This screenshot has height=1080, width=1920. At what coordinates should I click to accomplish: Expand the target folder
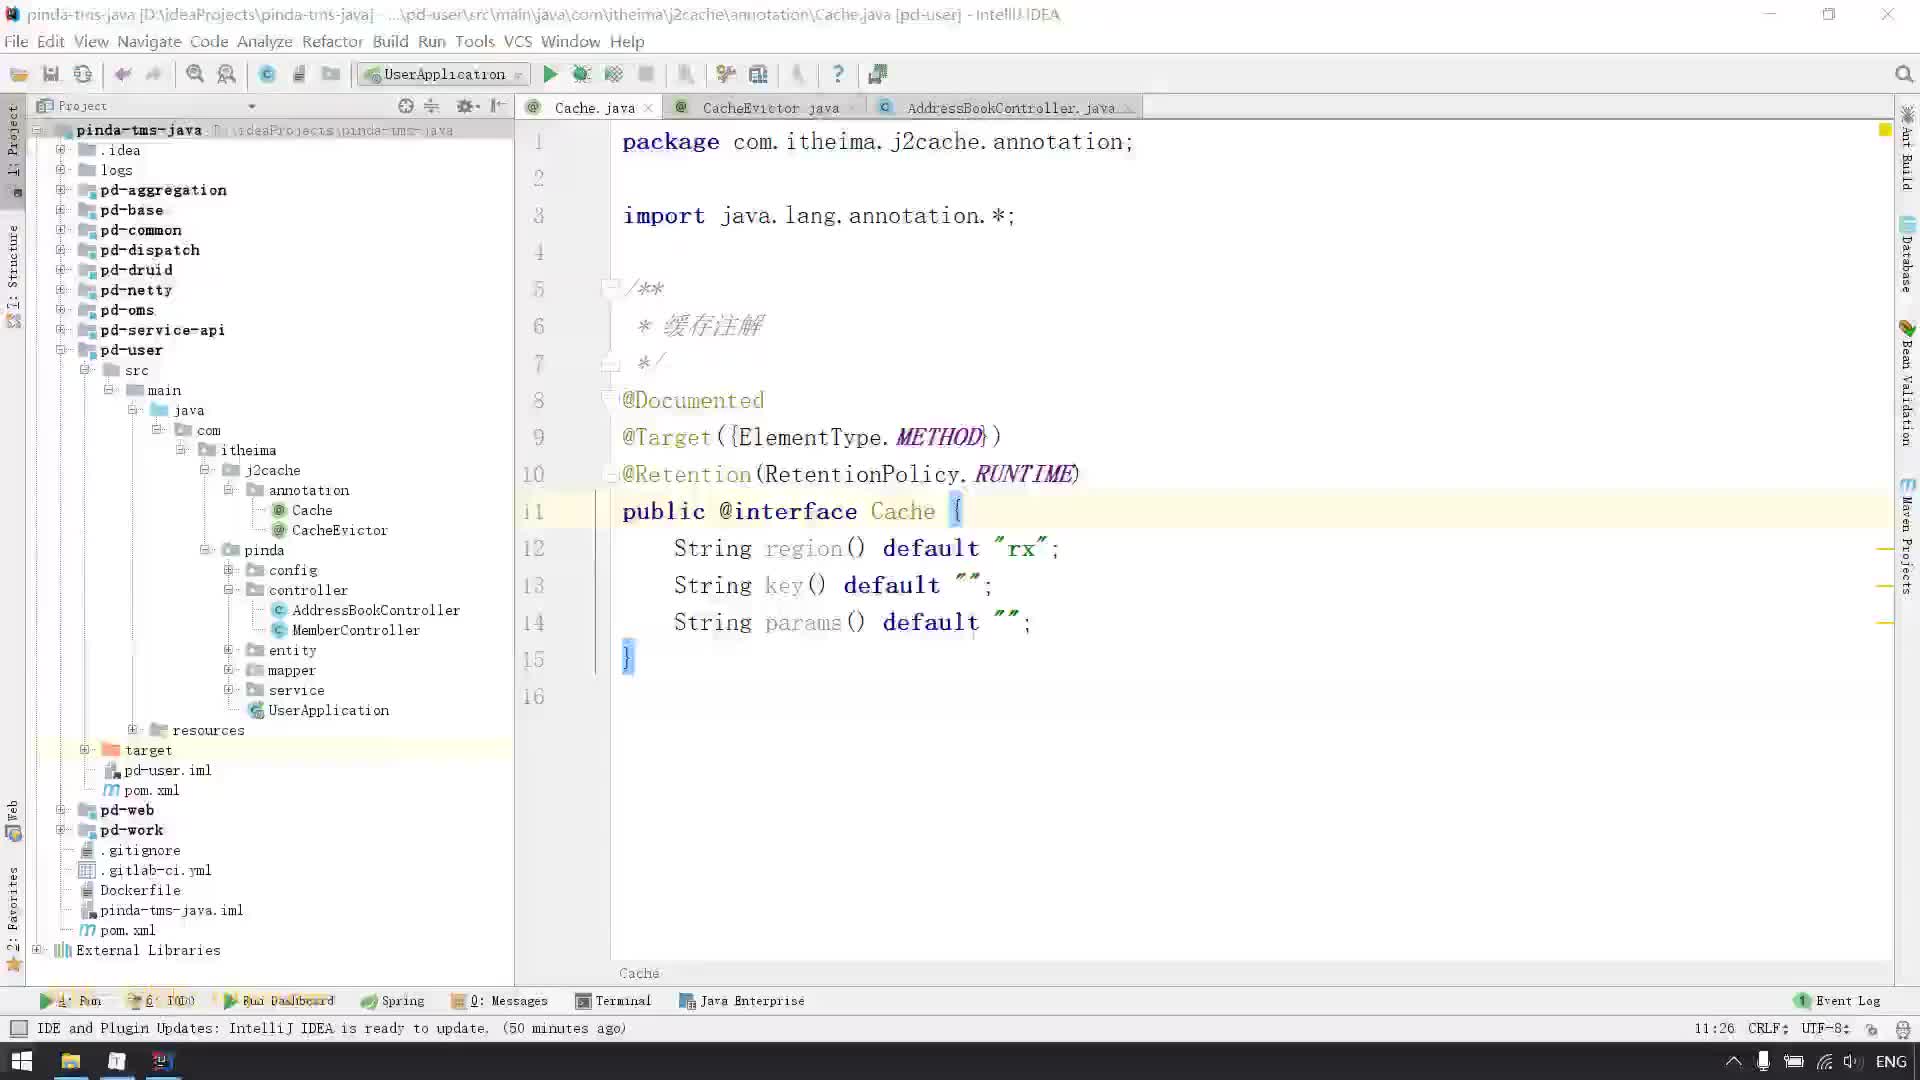(x=85, y=750)
